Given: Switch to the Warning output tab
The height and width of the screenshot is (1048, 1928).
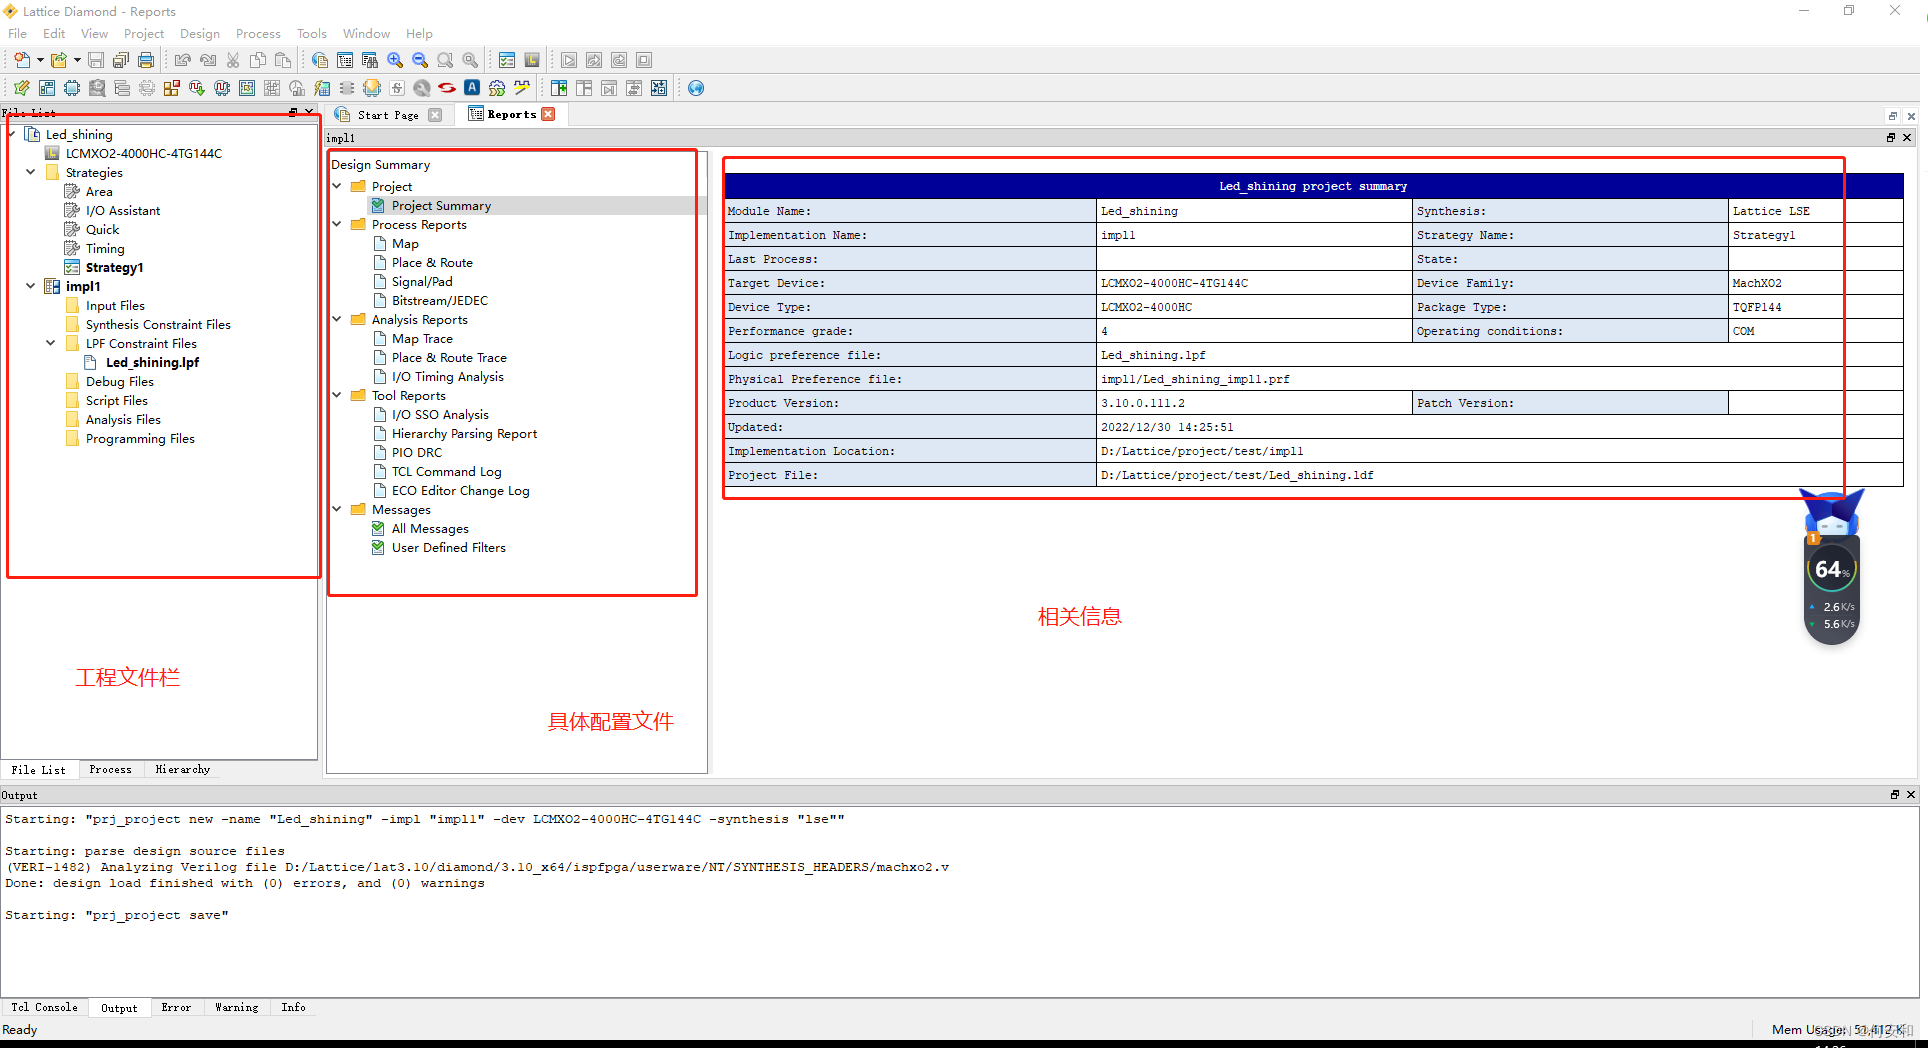Looking at the screenshot, I should click(236, 1007).
